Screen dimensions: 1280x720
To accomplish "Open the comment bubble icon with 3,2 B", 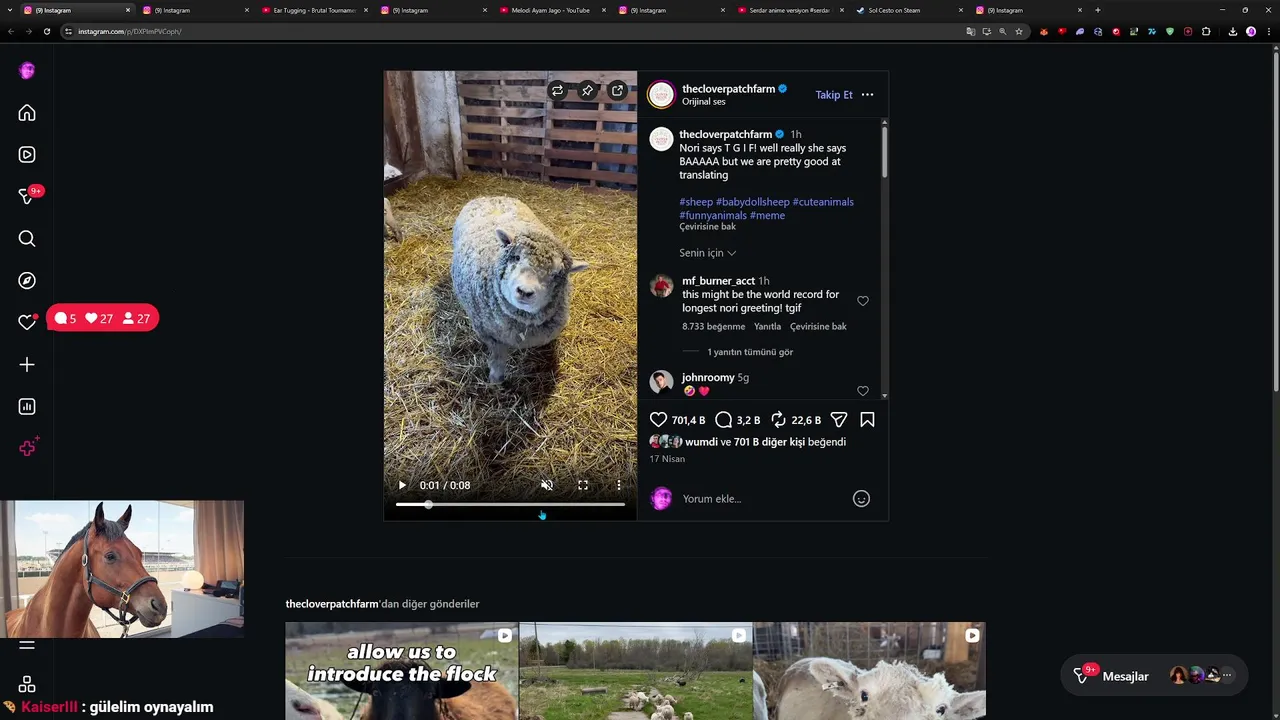I will [724, 420].
